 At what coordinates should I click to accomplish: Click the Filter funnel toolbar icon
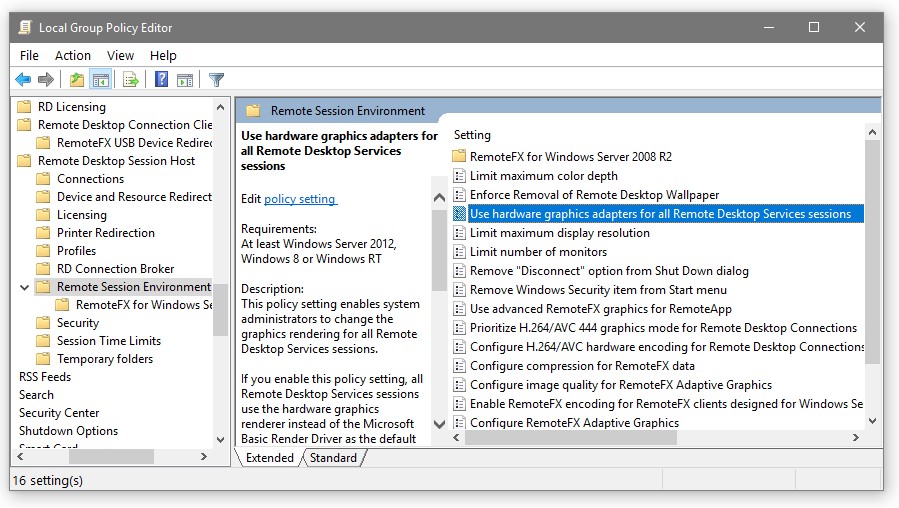(x=216, y=80)
